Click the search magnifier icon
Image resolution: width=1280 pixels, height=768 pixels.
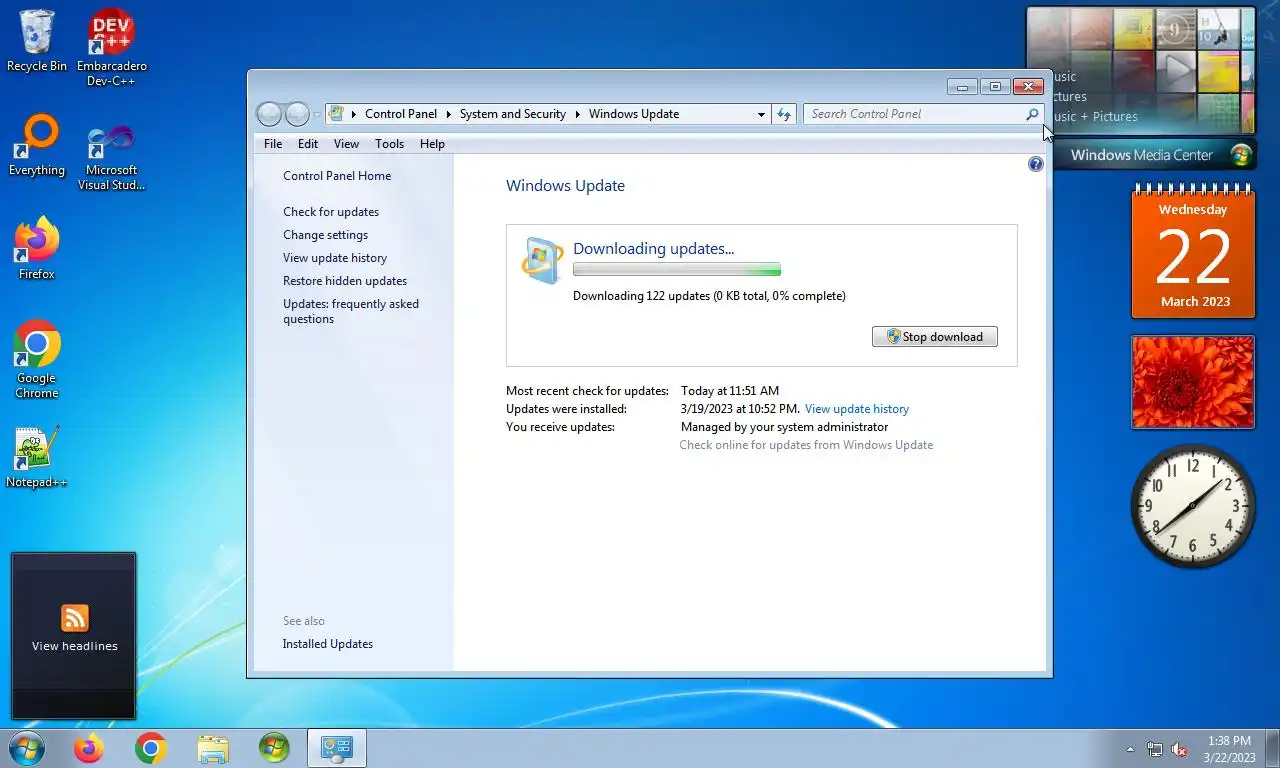click(x=1032, y=114)
